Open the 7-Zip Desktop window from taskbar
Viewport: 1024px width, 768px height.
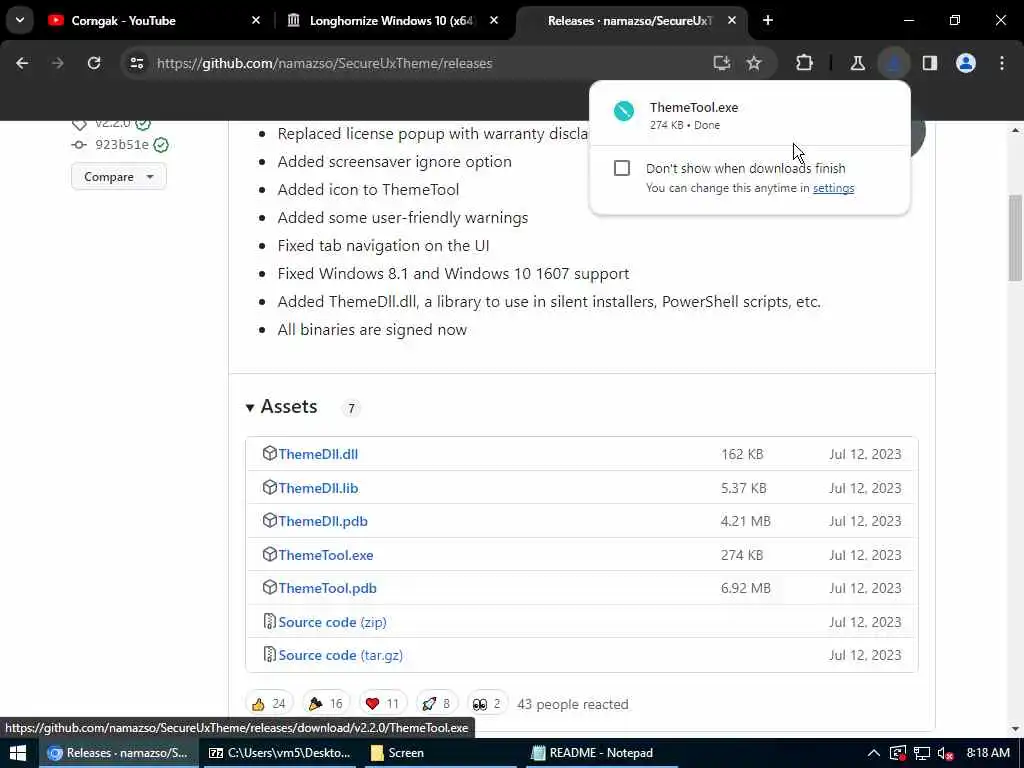280,753
